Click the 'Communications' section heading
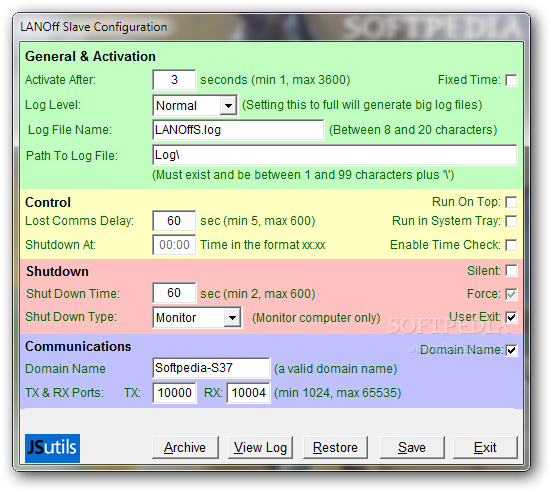The width and height of the screenshot is (551, 492). pos(78,347)
